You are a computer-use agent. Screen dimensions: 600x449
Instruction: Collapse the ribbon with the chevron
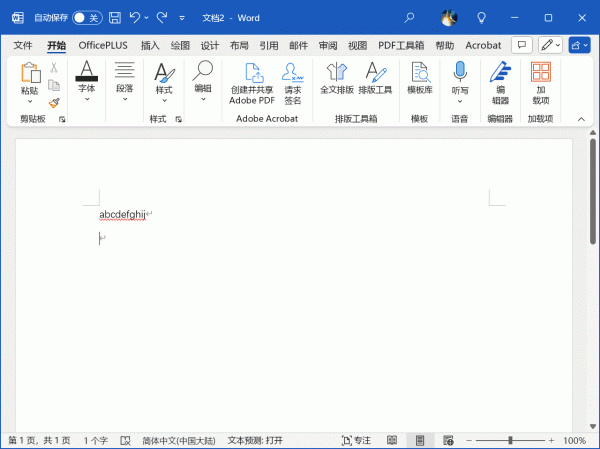[x=581, y=119]
